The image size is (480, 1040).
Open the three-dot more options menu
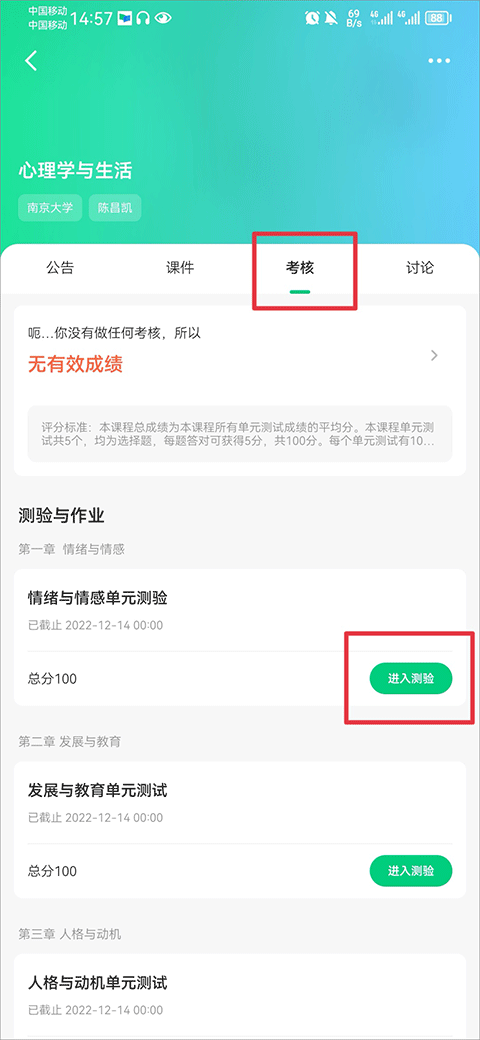pos(439,61)
